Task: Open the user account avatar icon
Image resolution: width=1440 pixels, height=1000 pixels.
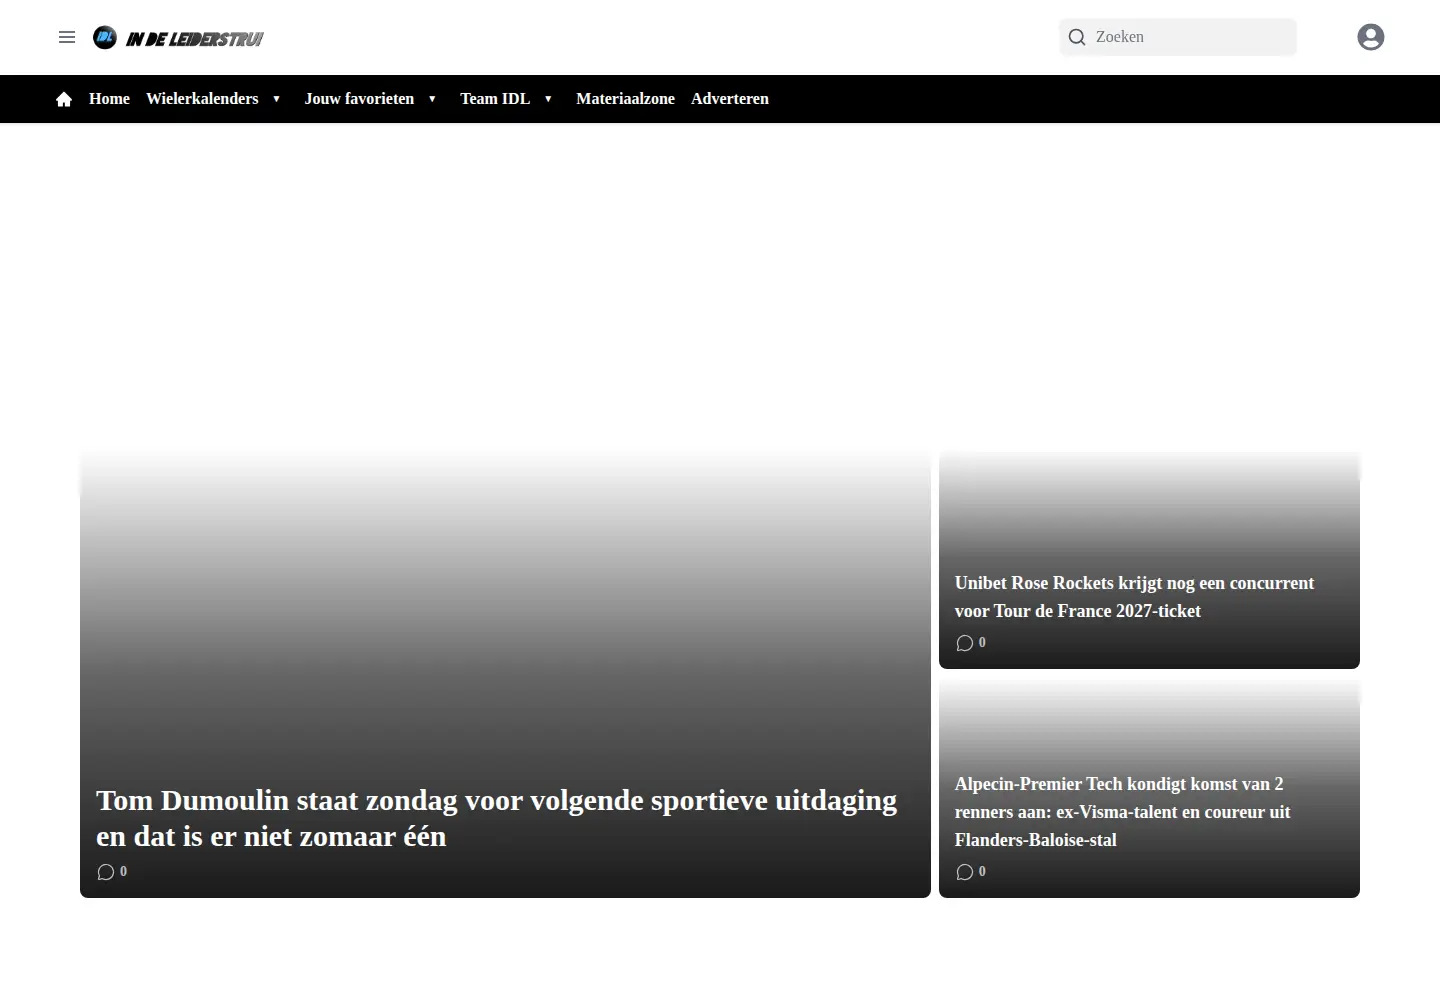Action: click(1371, 37)
